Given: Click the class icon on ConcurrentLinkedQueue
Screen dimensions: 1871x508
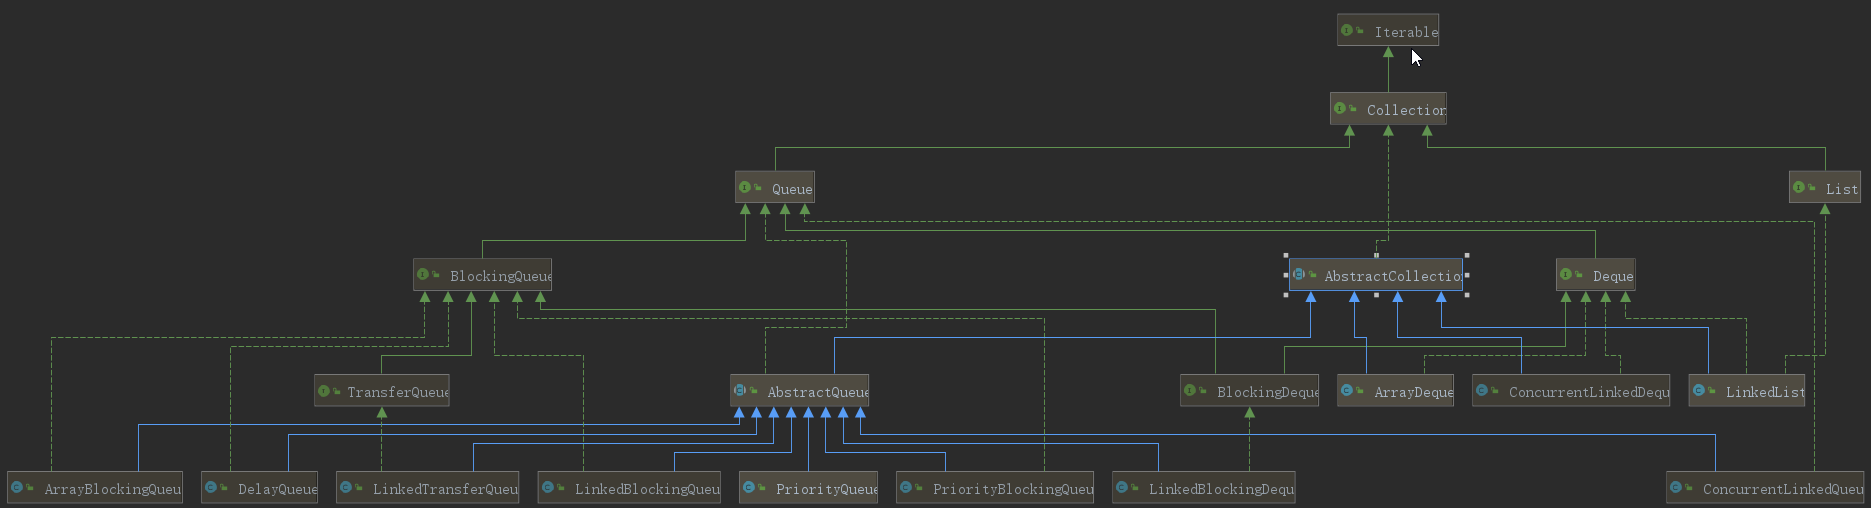Looking at the screenshot, I should pyautogui.click(x=1676, y=487).
